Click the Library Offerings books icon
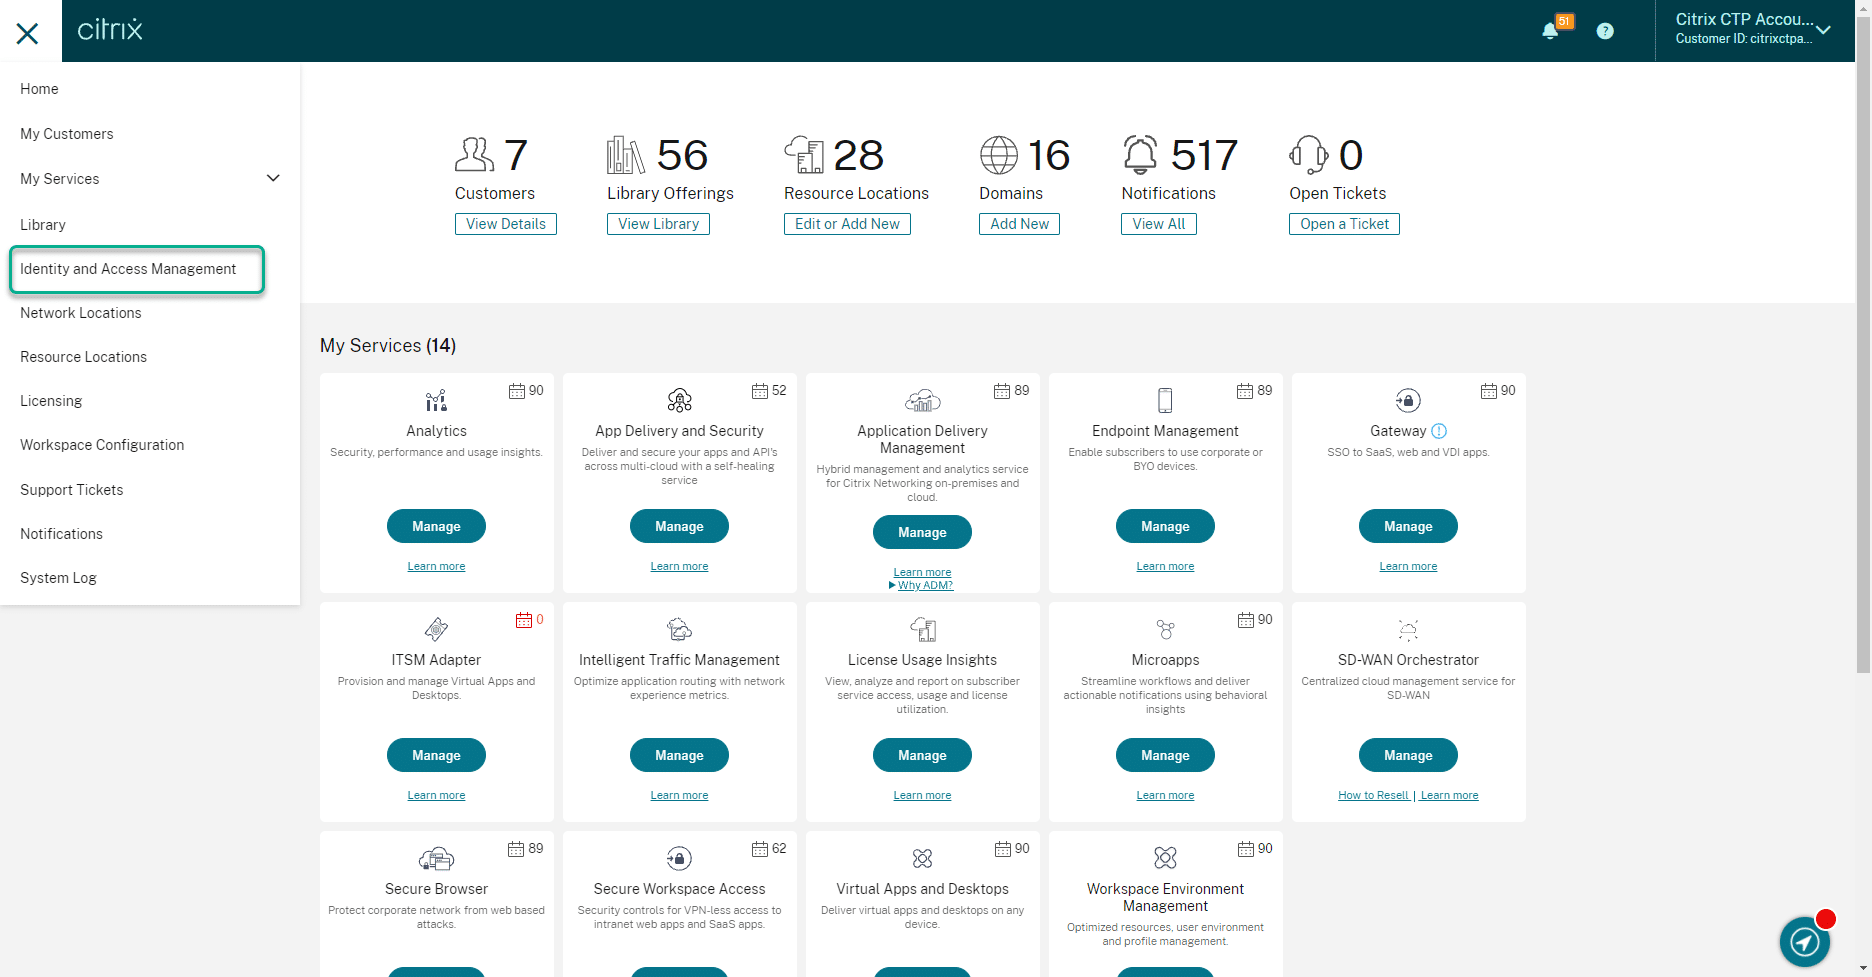This screenshot has height=977, width=1872. (x=626, y=155)
